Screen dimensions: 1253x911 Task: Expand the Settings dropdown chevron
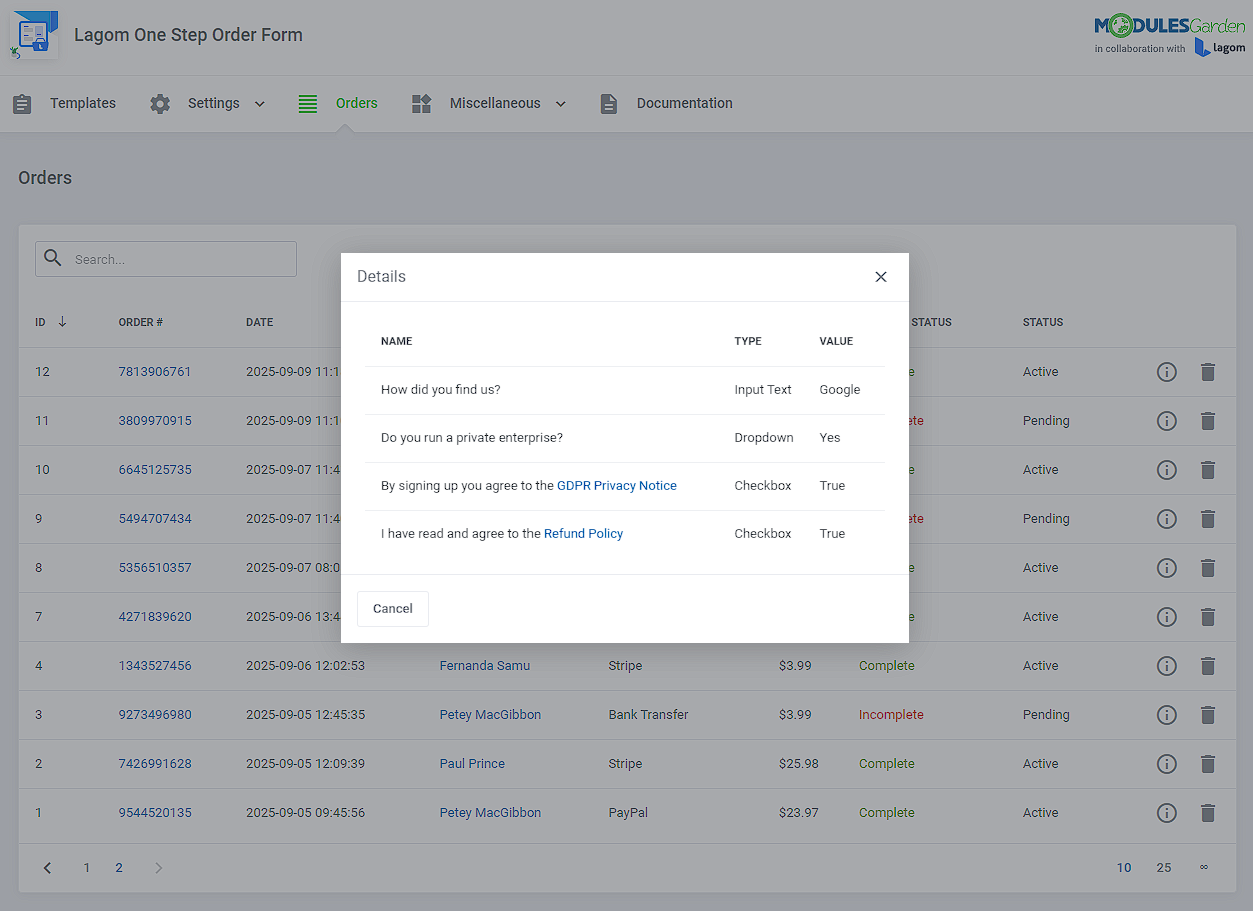point(259,103)
